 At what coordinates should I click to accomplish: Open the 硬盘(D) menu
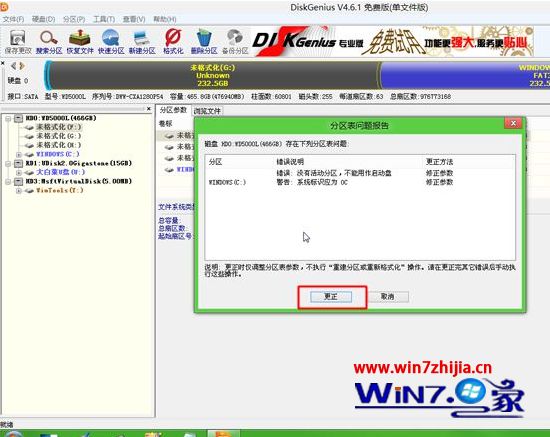tap(43, 19)
